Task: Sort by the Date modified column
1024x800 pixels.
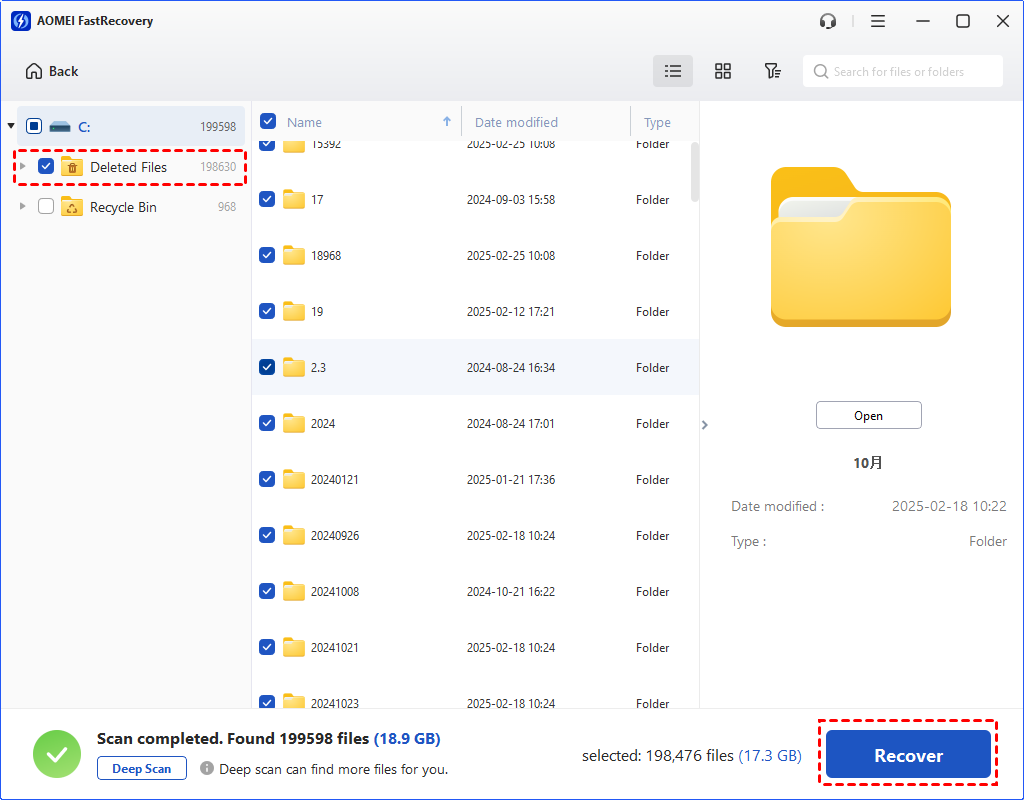Action: coord(516,122)
